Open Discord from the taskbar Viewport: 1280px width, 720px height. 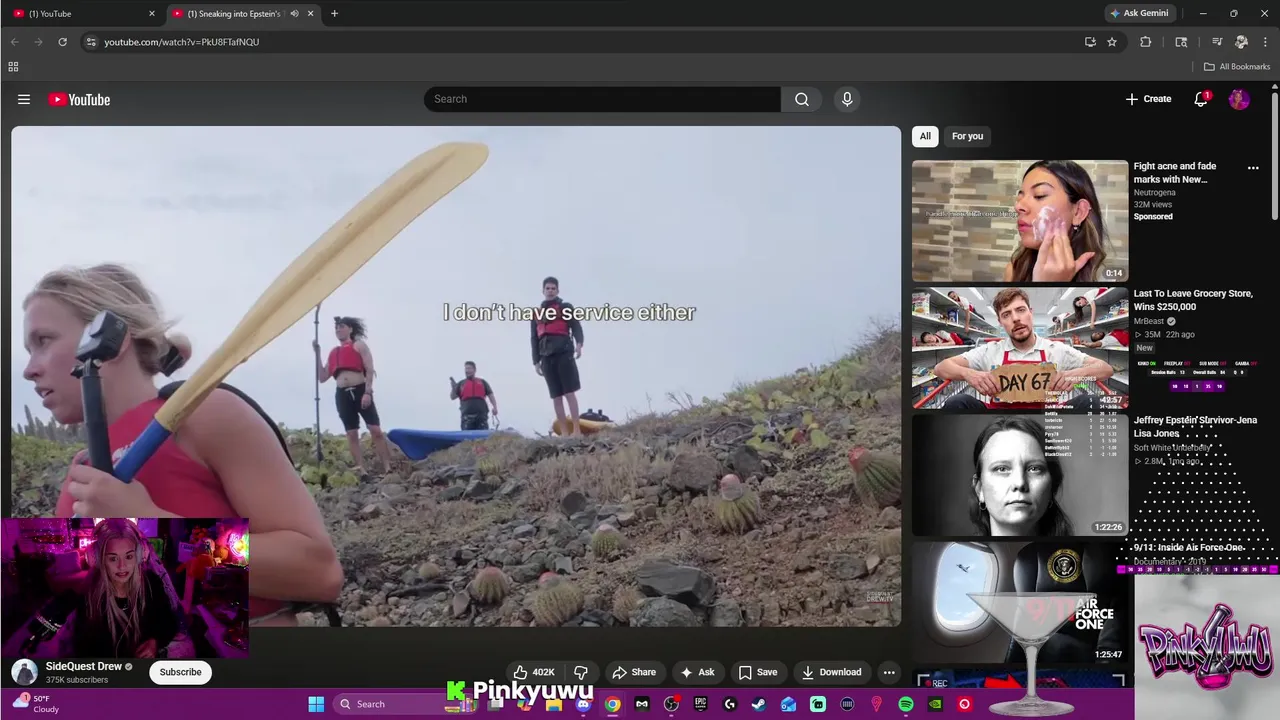point(583,704)
